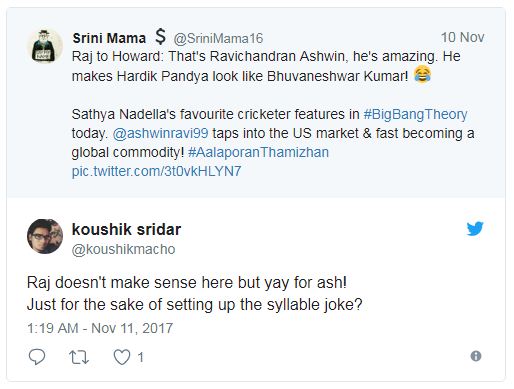Open the 1:19 AM - Nov 11, 2017 timestamp
This screenshot has width=514, height=389.
[x=100, y=328]
